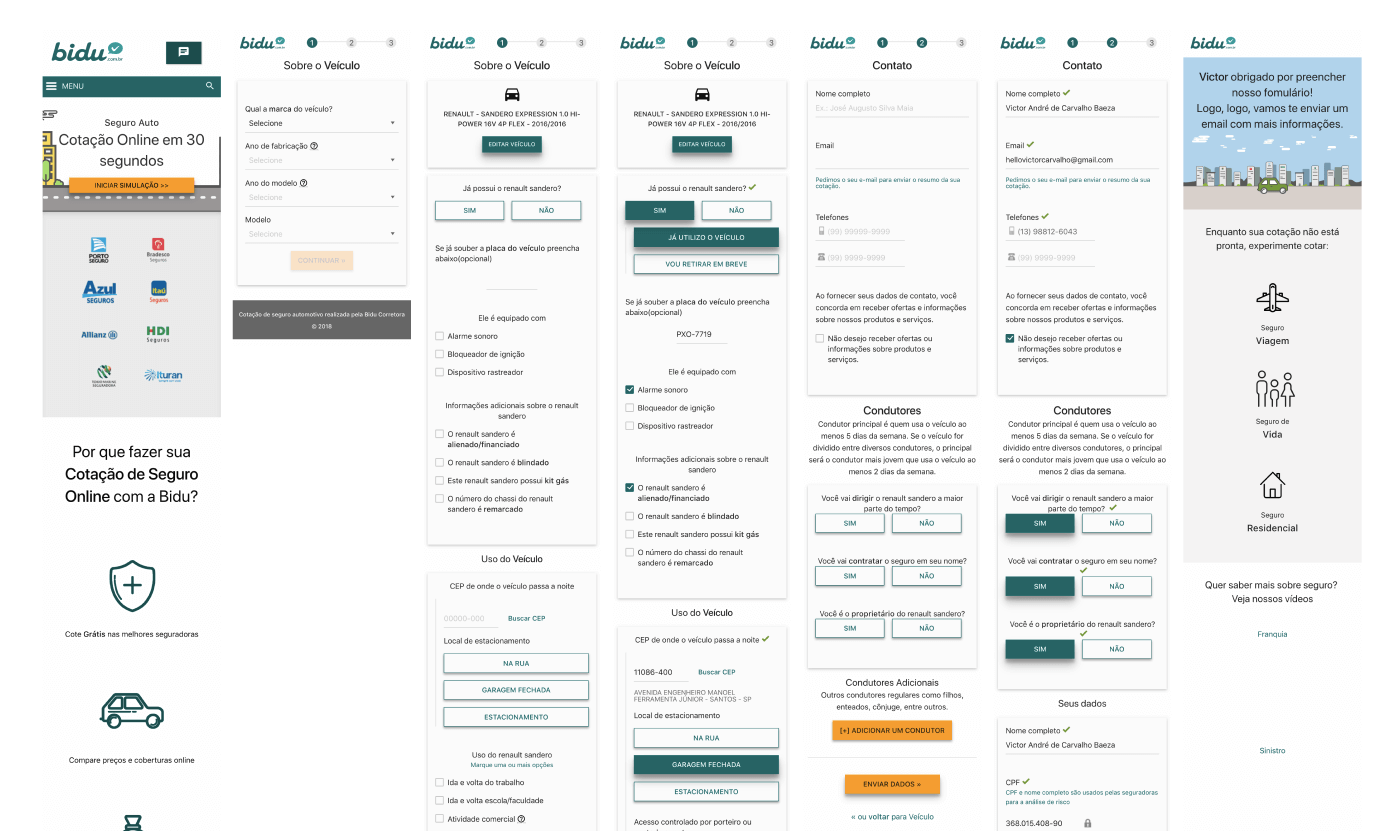Click the CPF field 368.015.408-90

[1040, 823]
